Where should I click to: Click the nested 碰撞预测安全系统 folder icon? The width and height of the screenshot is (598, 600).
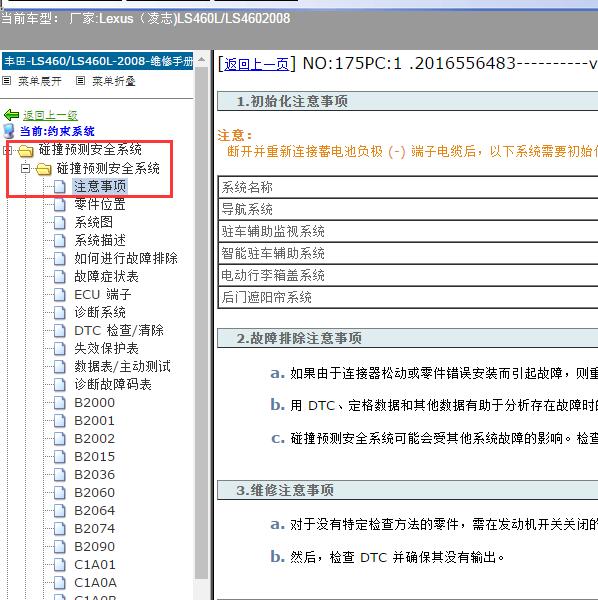tap(44, 169)
